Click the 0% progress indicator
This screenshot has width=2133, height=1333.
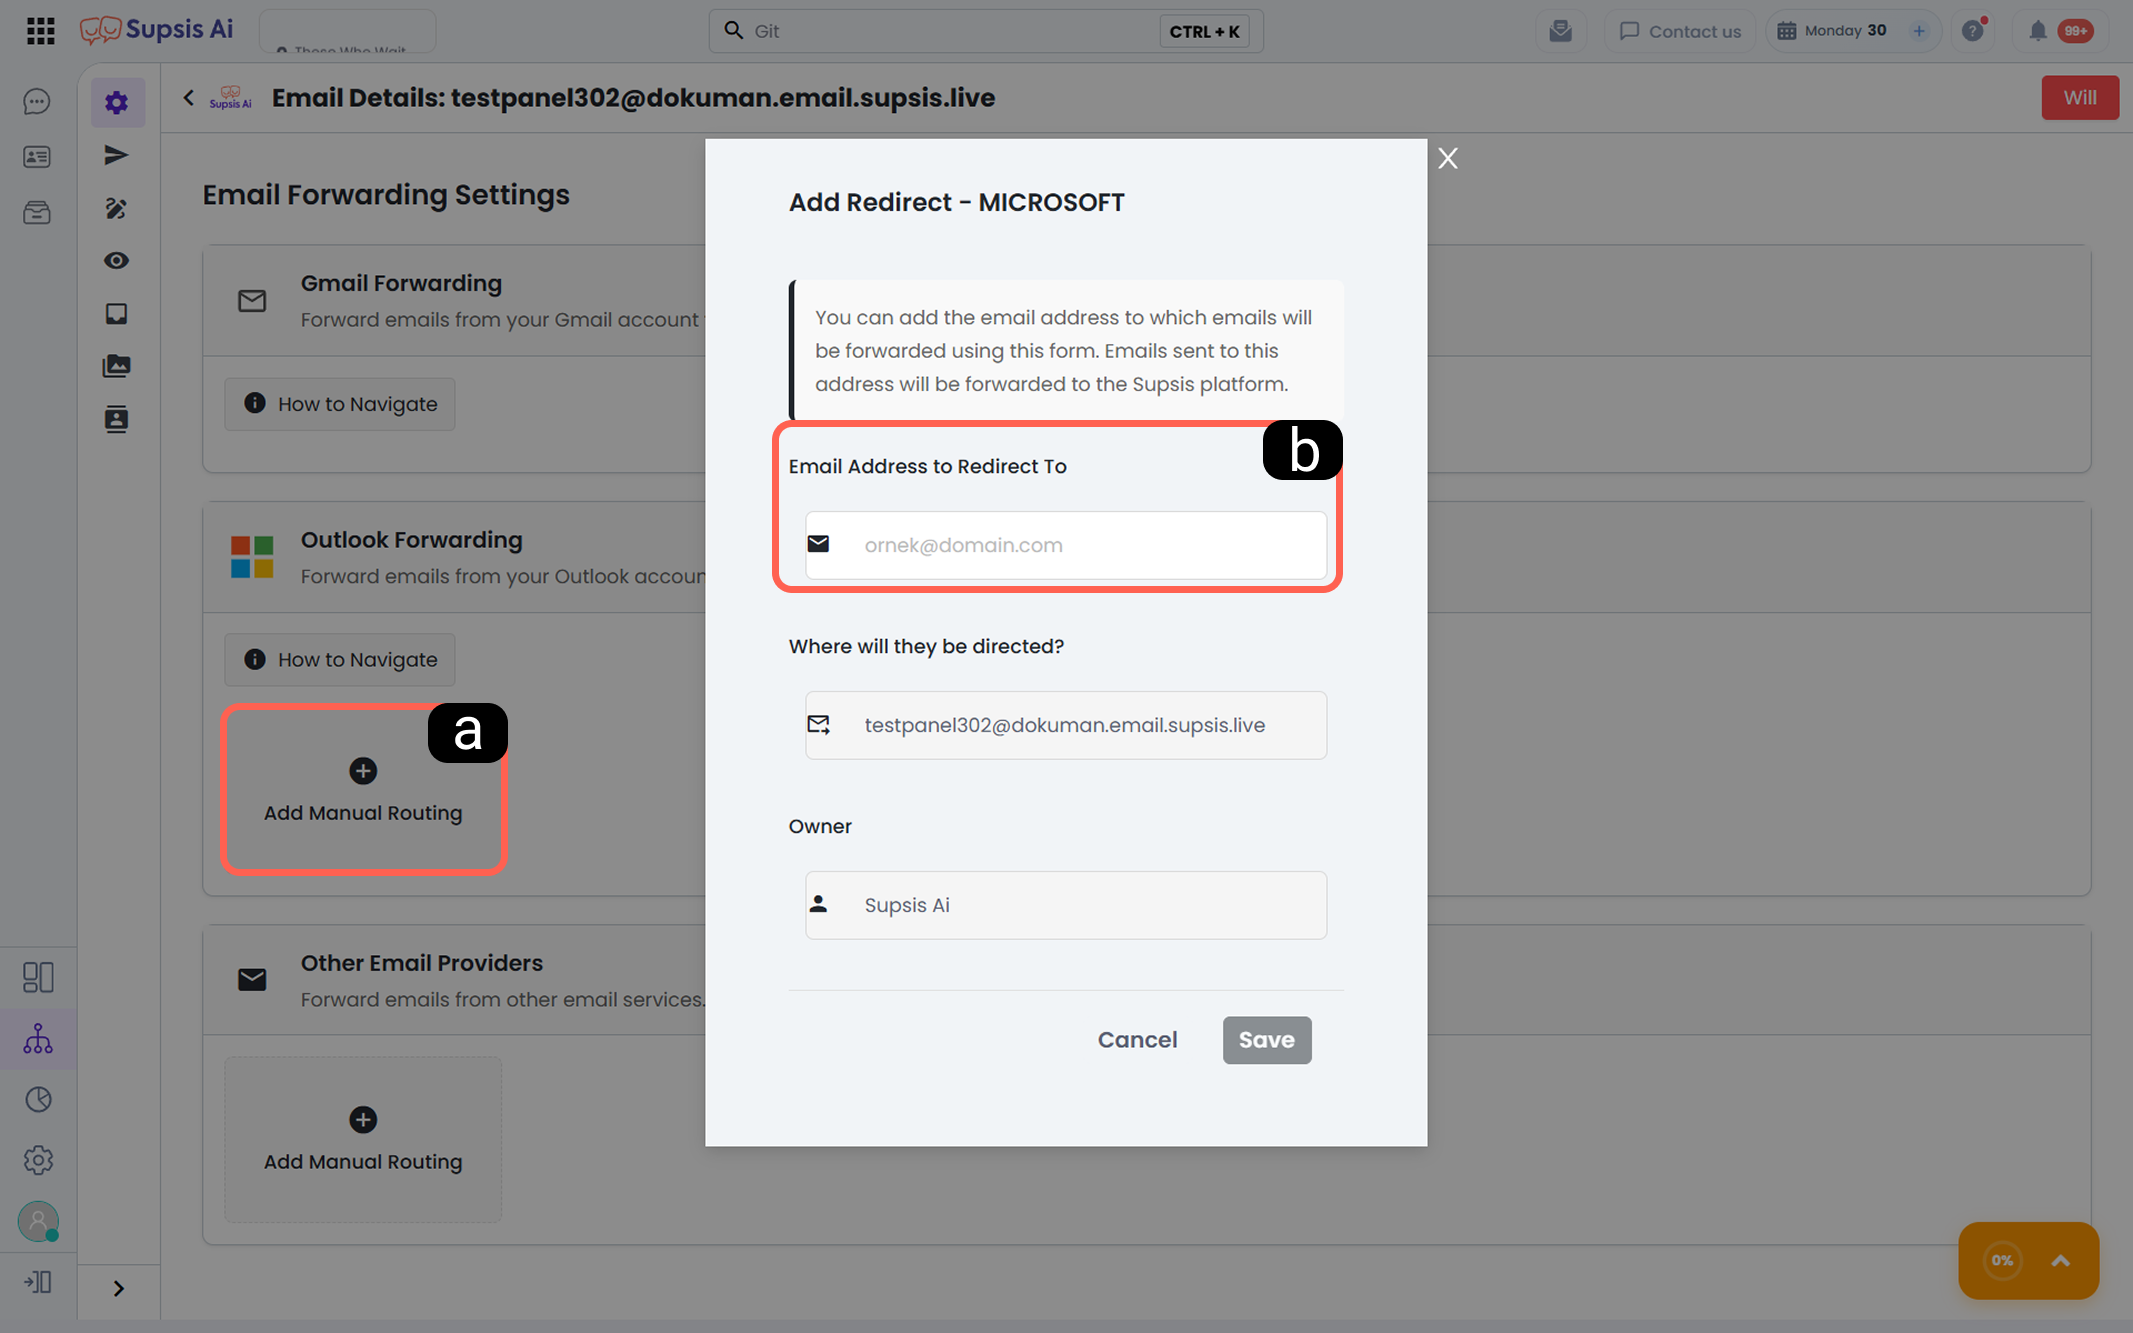click(x=2002, y=1261)
